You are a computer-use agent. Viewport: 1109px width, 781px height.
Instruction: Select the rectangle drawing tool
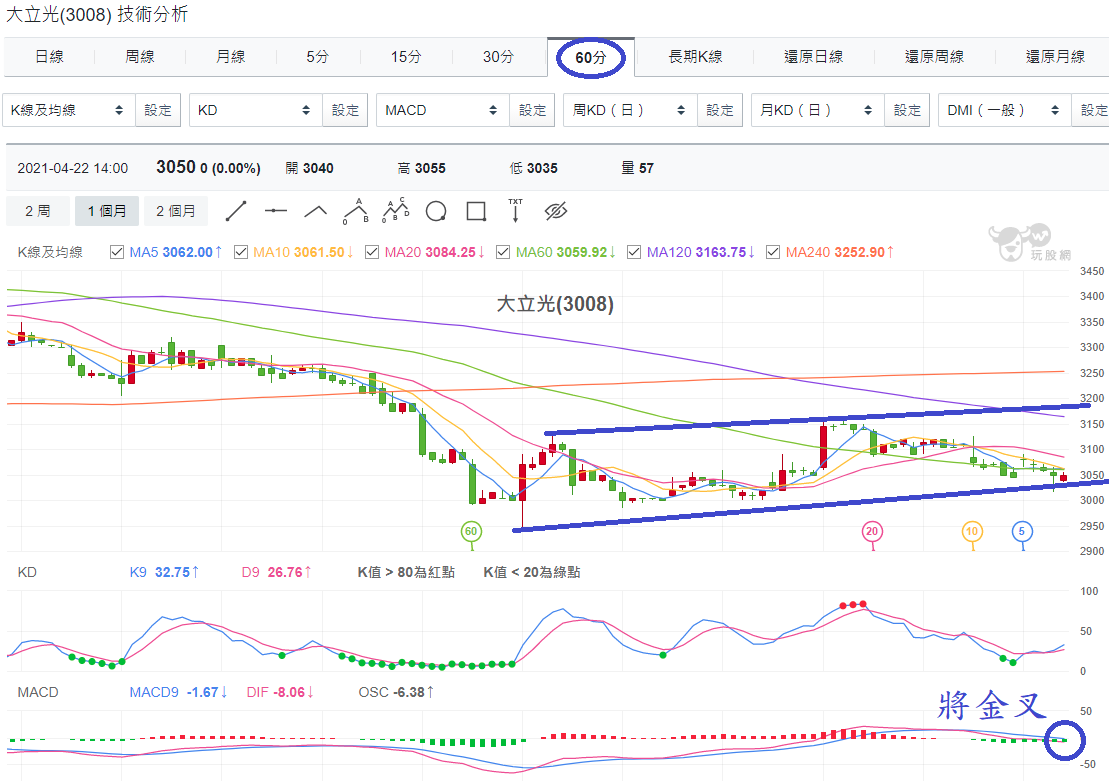coord(476,212)
